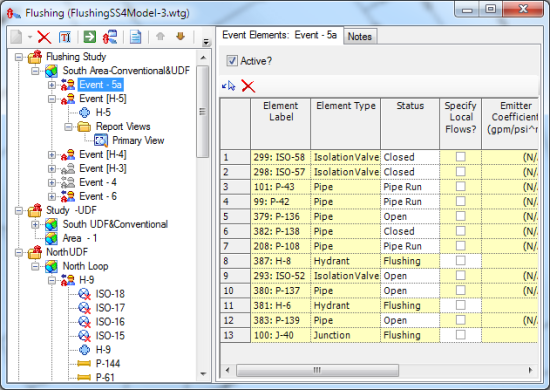This screenshot has width=550, height=390.
Task: Click the Flushing Study folder icon
Action: pos(35,57)
